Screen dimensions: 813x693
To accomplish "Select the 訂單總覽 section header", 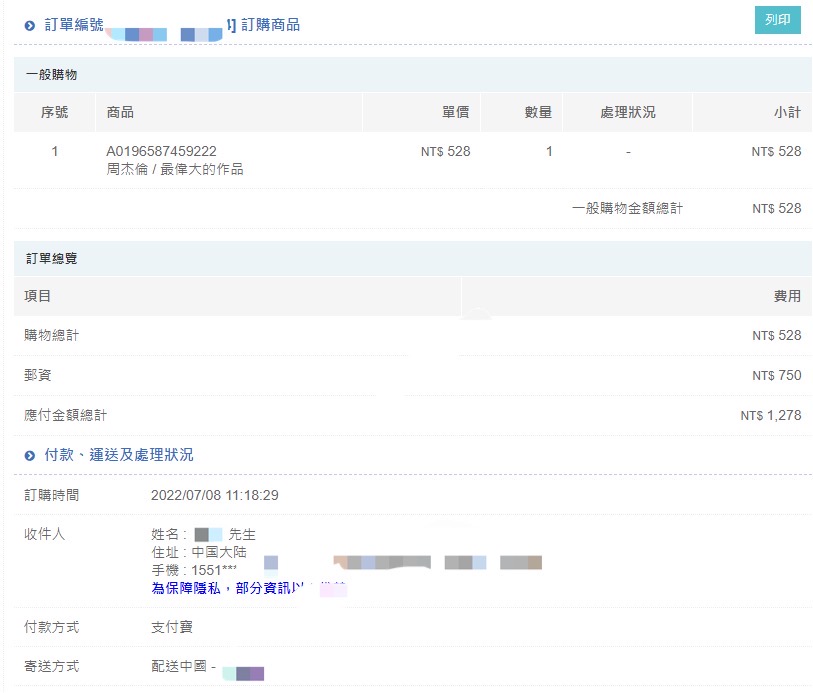I will coord(51,259).
